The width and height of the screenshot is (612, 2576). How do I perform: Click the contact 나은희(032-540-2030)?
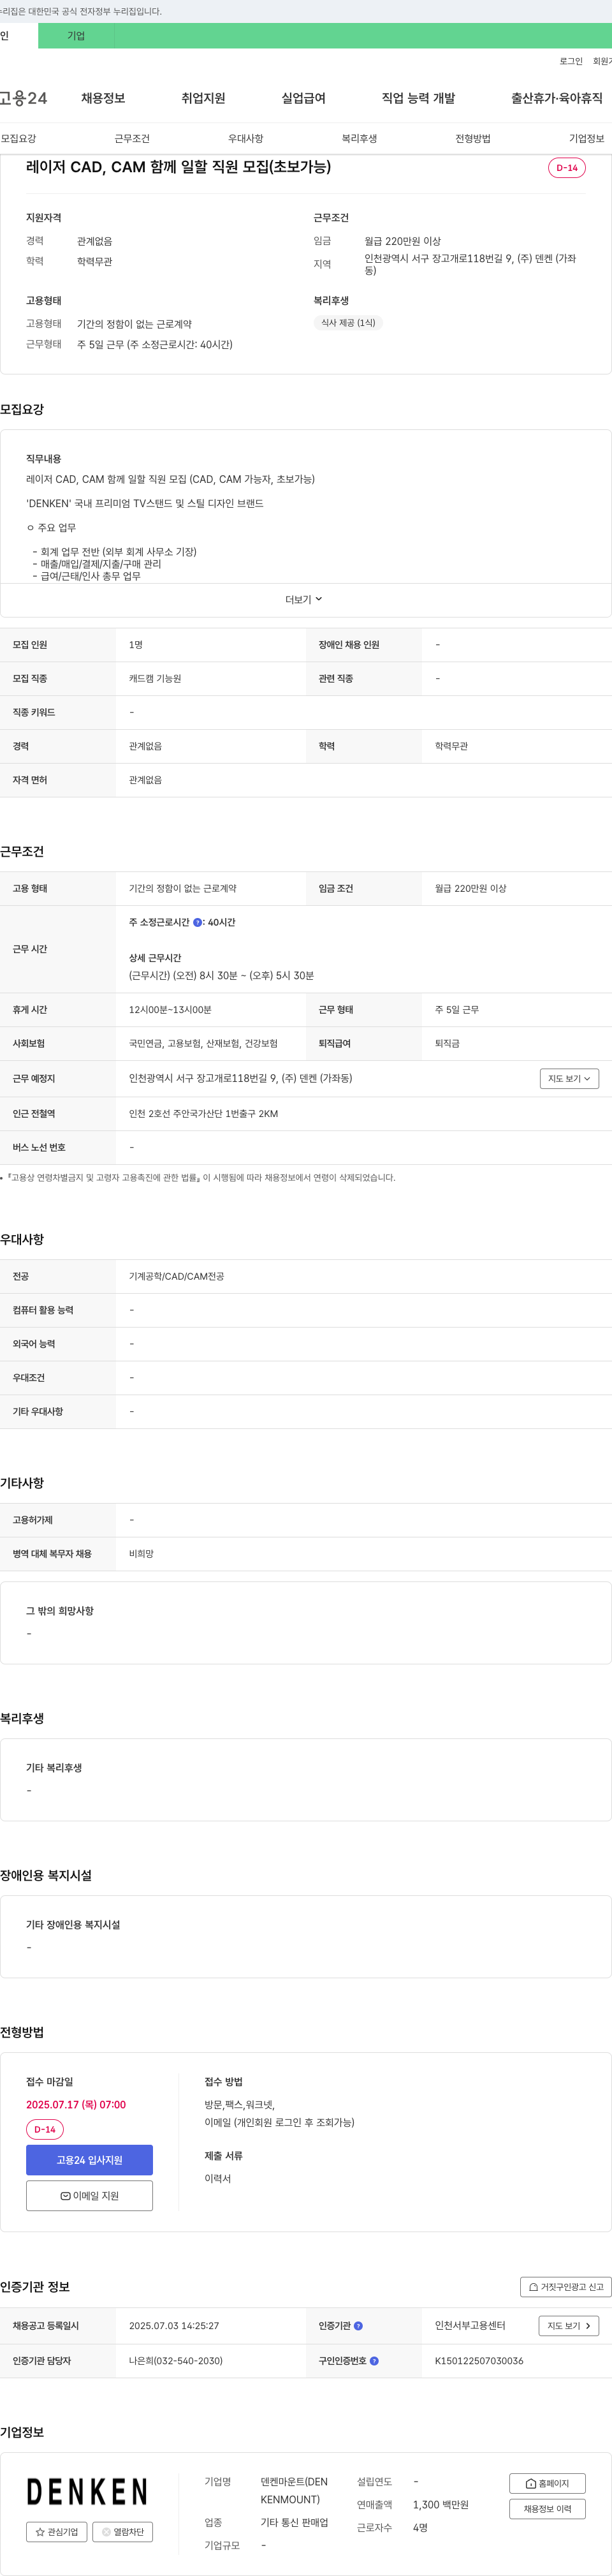[176, 2361]
